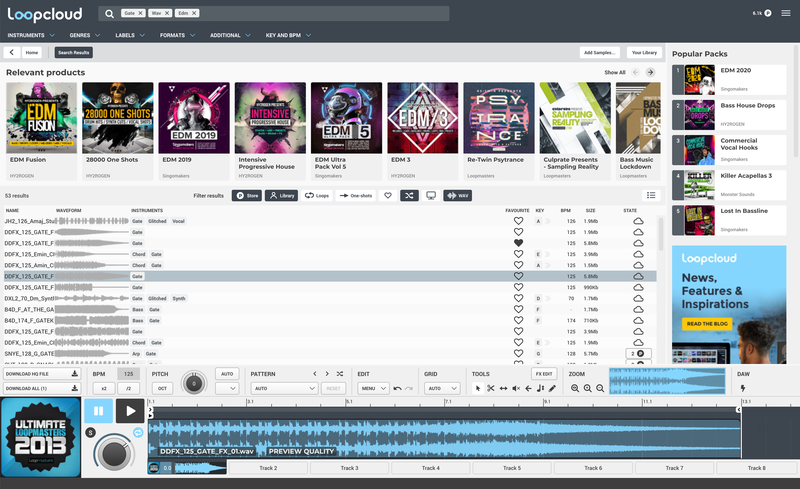Open the Grid AUTO dropdown
The height and width of the screenshot is (489, 800).
[442, 388]
